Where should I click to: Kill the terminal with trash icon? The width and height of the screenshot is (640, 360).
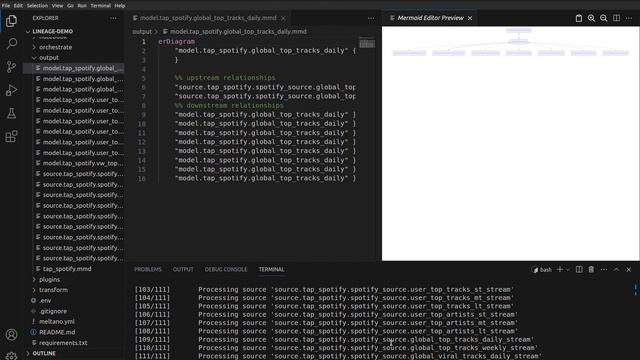point(591,269)
